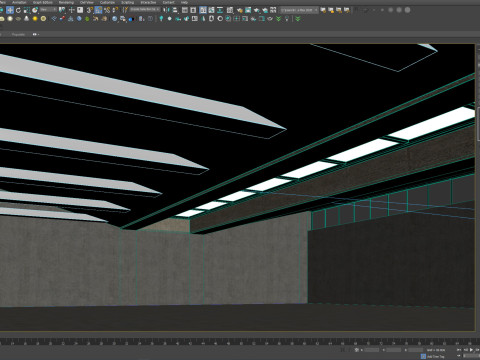Create a V-Ray Sun light
The height and width of the screenshot is (360, 480).
pos(35,19)
